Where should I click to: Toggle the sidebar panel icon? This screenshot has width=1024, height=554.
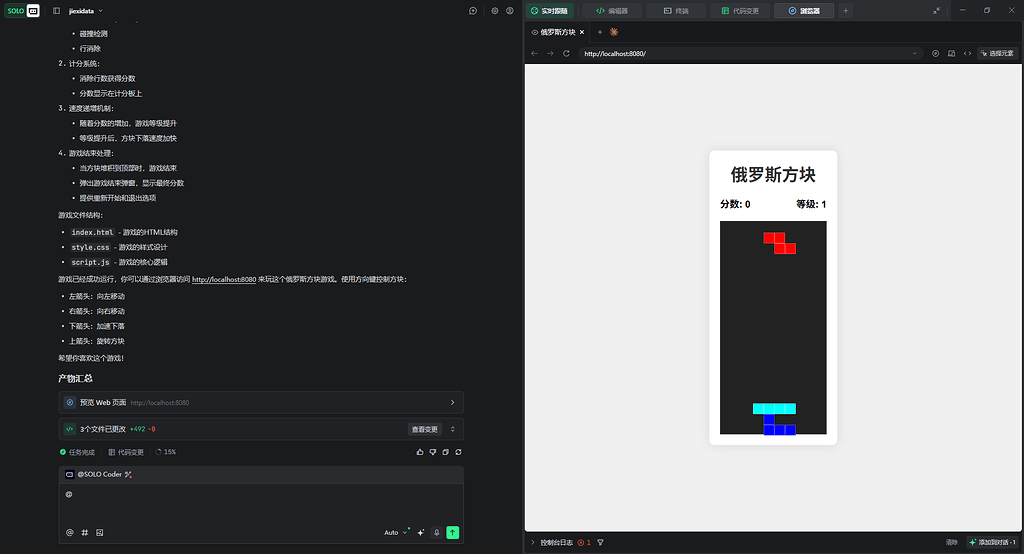pos(56,10)
